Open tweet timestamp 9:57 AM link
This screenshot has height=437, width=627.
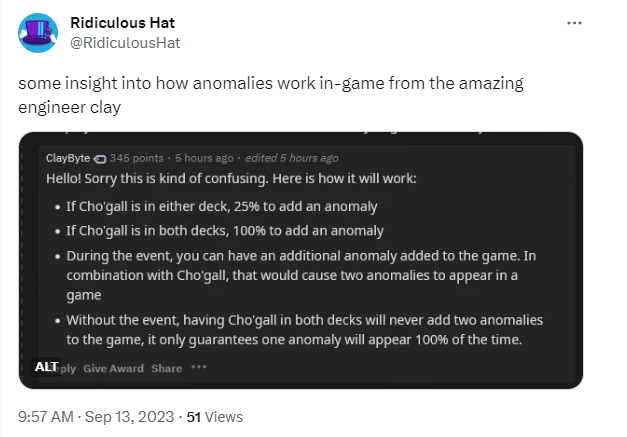click(x=46, y=417)
